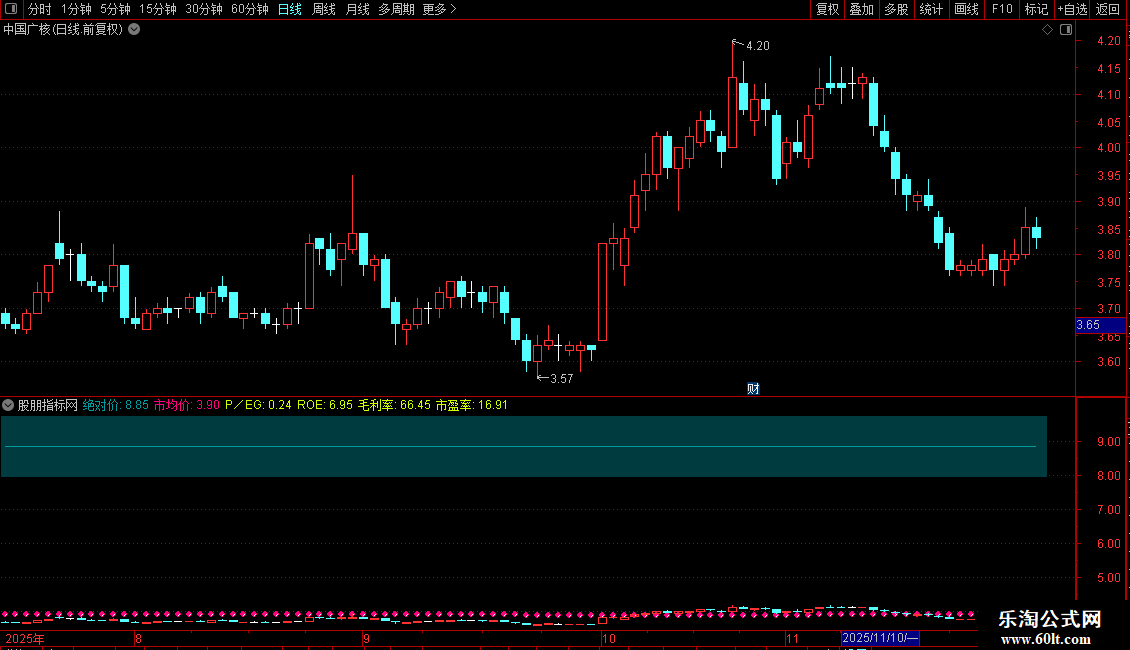Select the 30分钟 period

pyautogui.click(x=204, y=9)
